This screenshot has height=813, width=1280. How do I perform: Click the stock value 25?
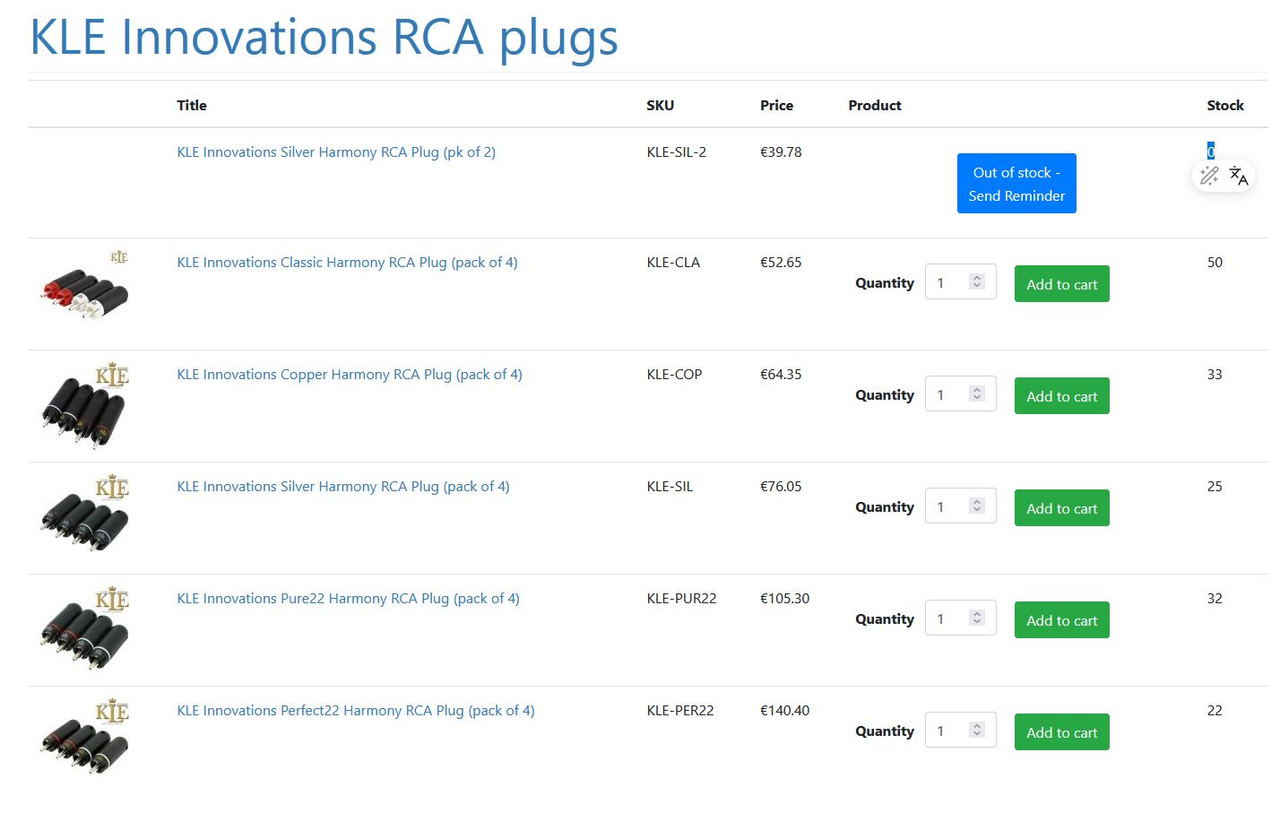[x=1215, y=486]
